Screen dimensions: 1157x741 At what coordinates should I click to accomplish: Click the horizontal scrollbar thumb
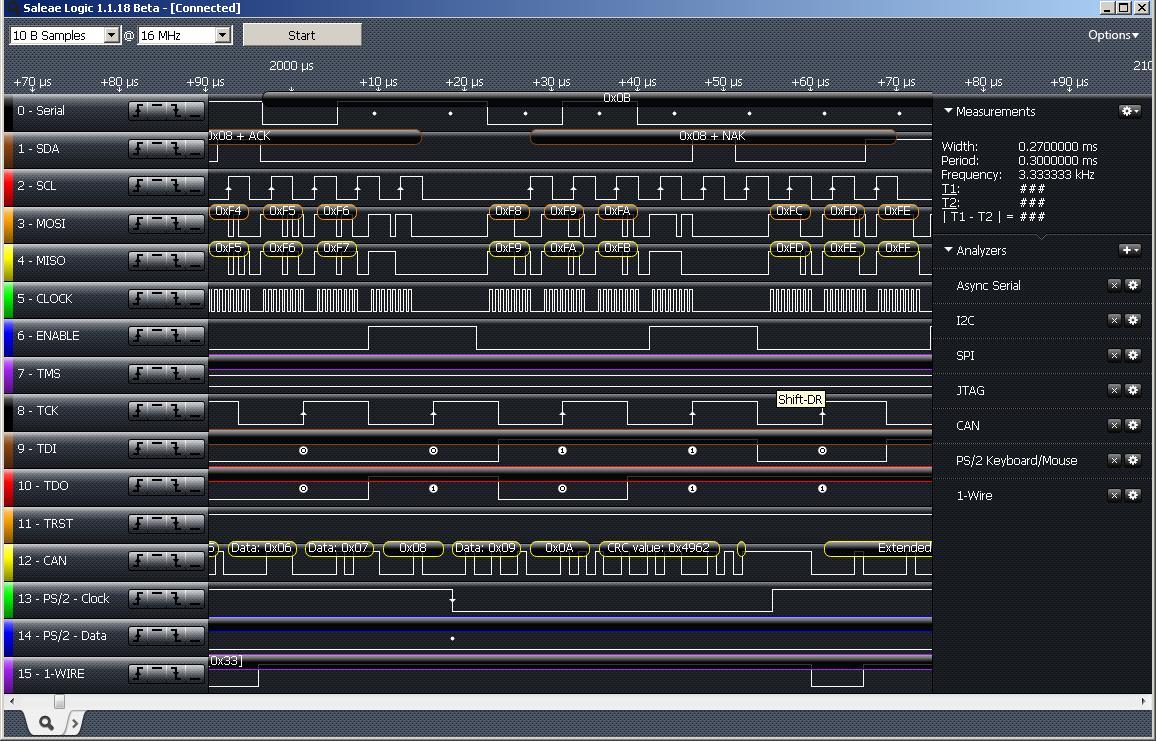[x=59, y=701]
